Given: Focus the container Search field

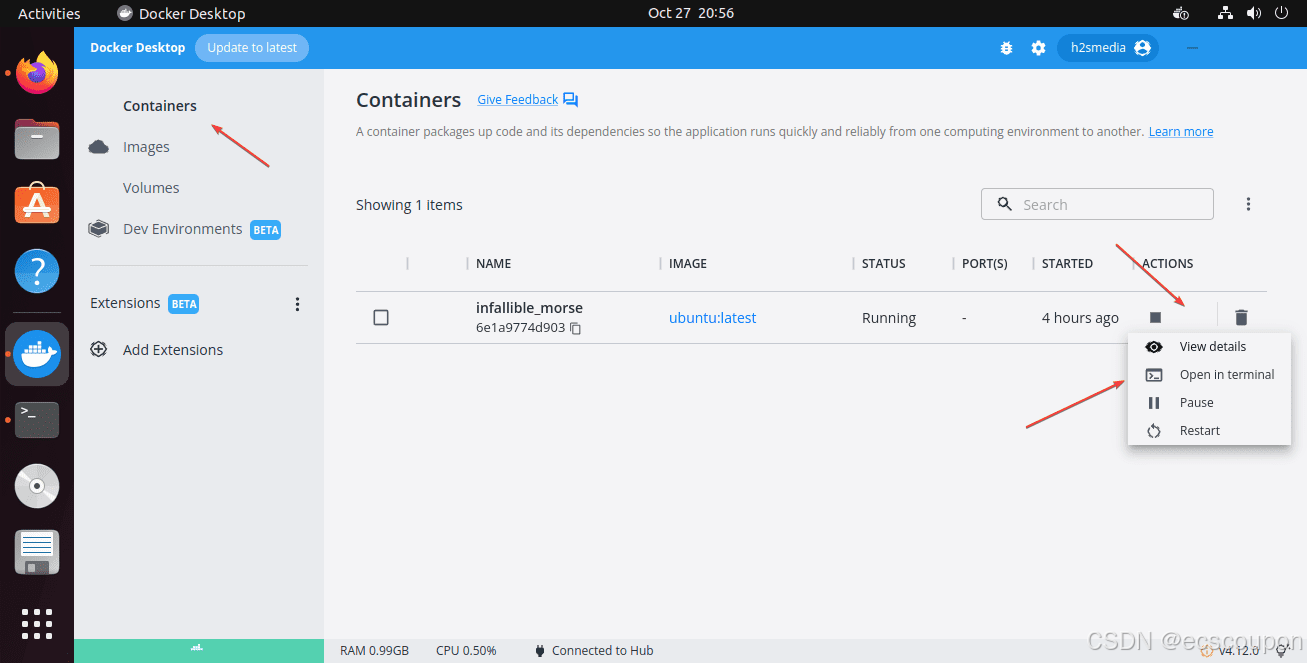Looking at the screenshot, I should (x=1097, y=204).
